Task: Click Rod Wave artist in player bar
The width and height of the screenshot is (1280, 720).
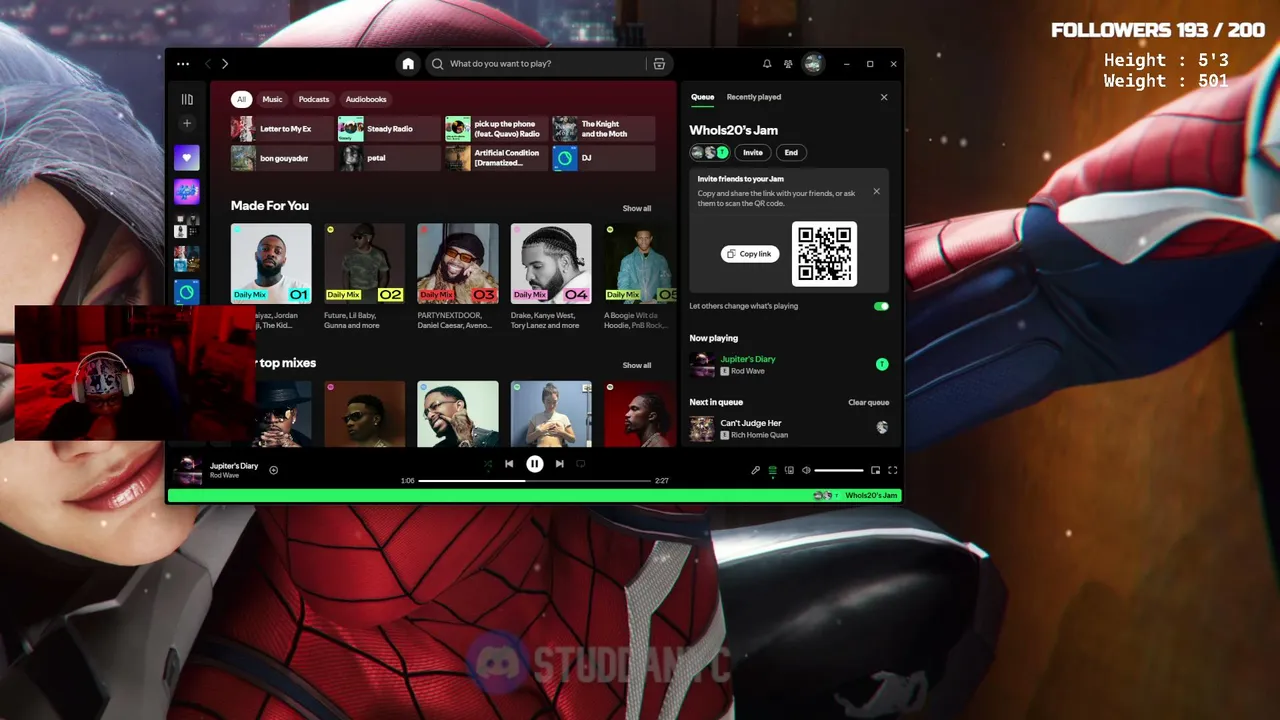Action: pos(224,476)
